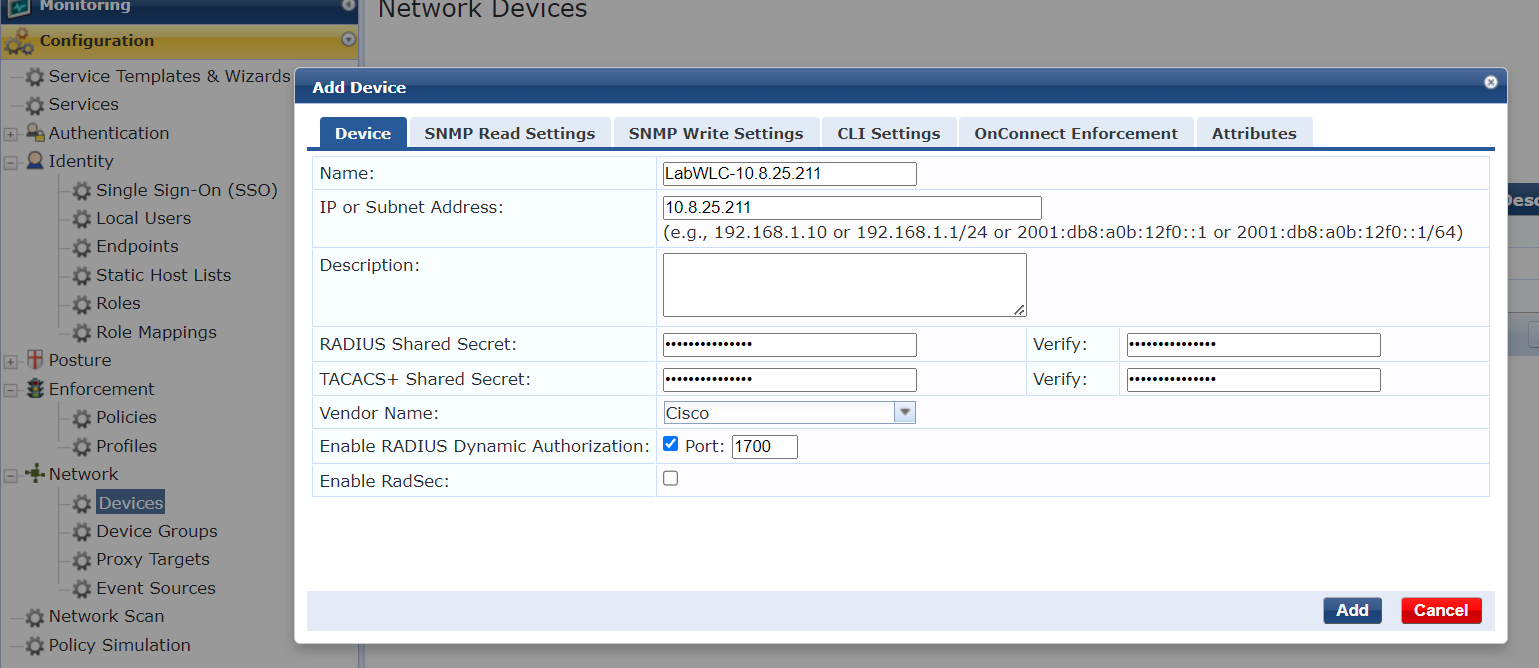This screenshot has width=1539, height=668.
Task: Click the Network node icon
Action: click(35, 474)
